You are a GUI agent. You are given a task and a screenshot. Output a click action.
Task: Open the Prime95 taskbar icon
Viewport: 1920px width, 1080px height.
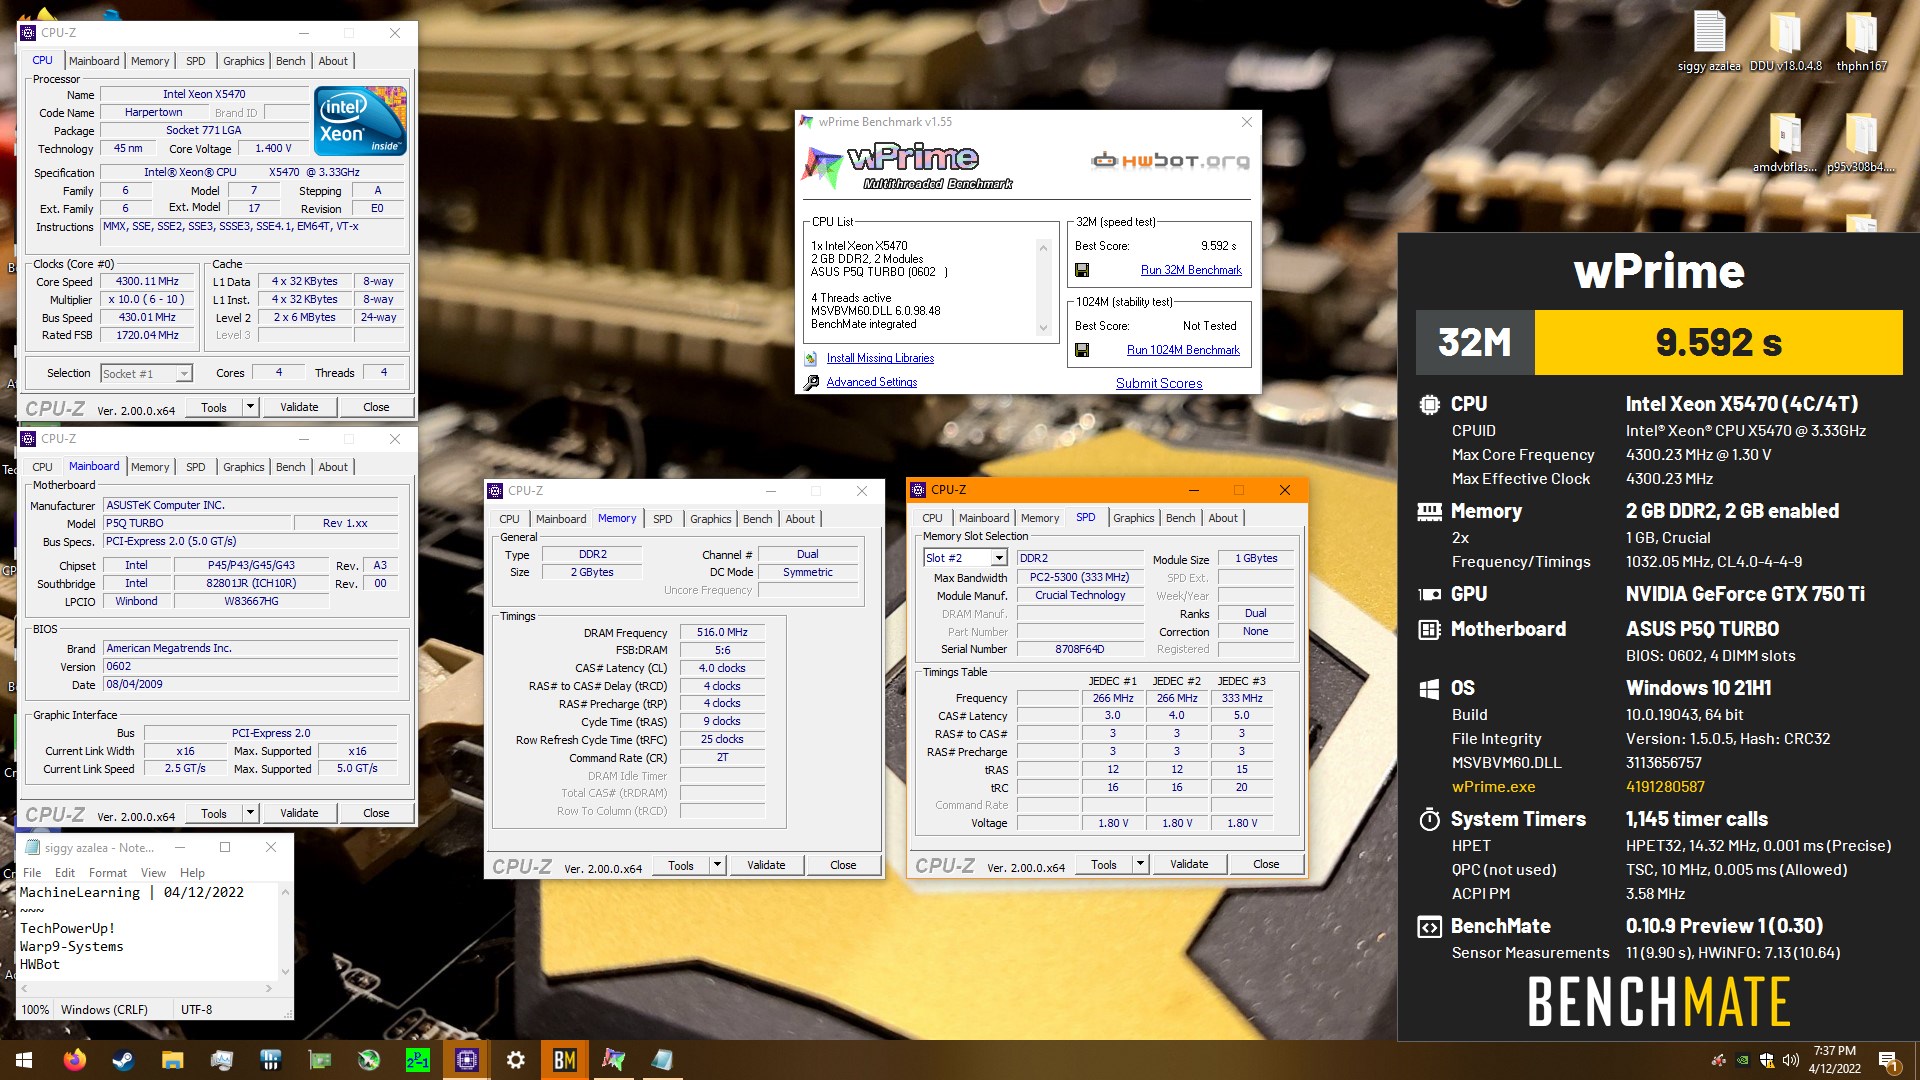click(417, 1060)
